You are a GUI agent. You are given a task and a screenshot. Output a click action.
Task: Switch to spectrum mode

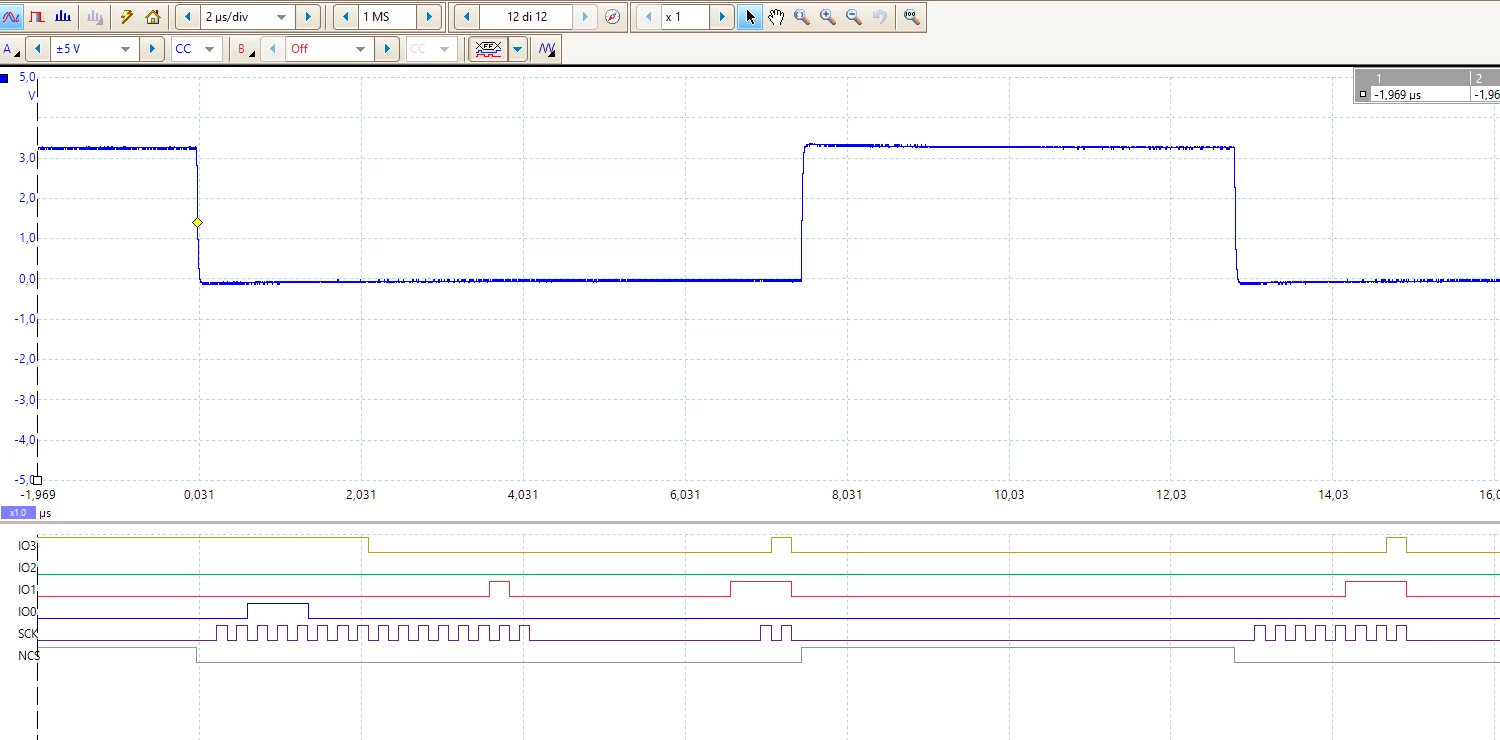63,17
